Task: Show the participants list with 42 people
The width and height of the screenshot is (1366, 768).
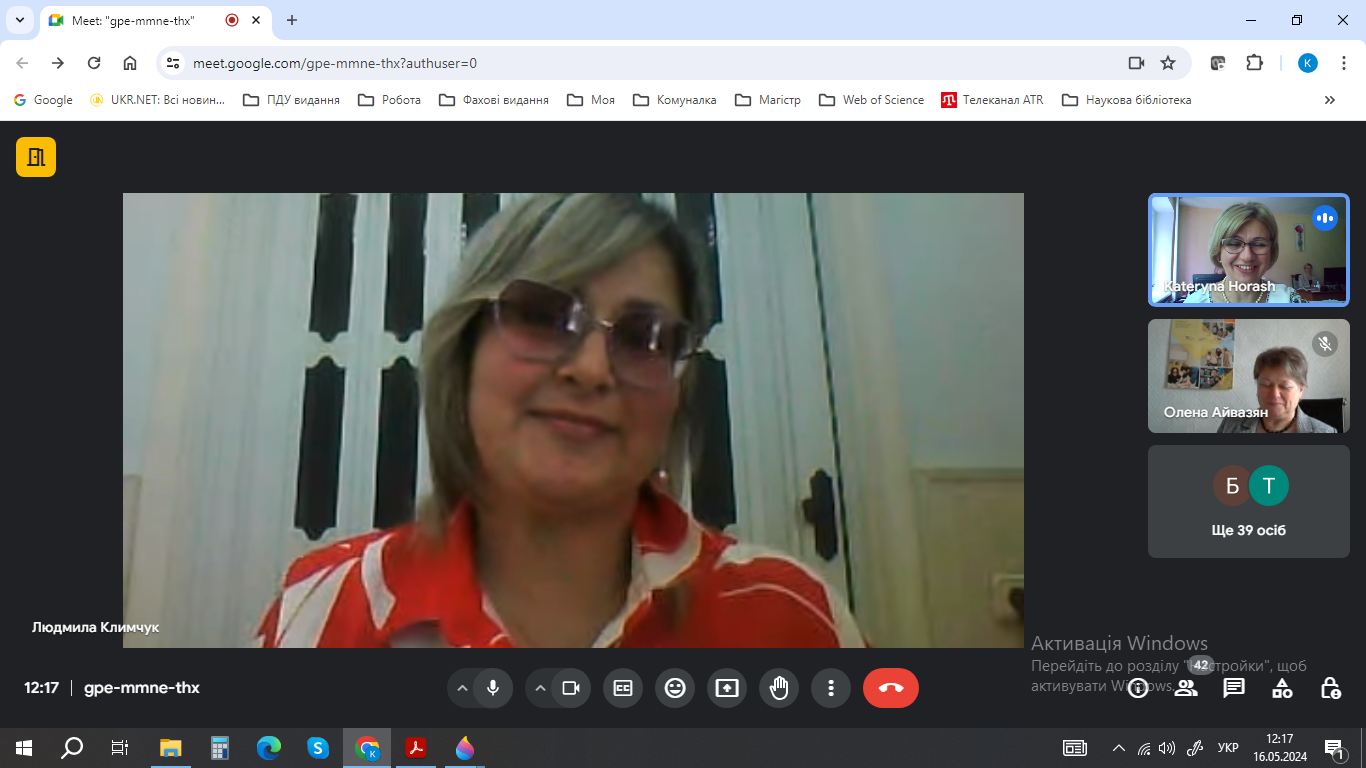Action: pos(1186,688)
